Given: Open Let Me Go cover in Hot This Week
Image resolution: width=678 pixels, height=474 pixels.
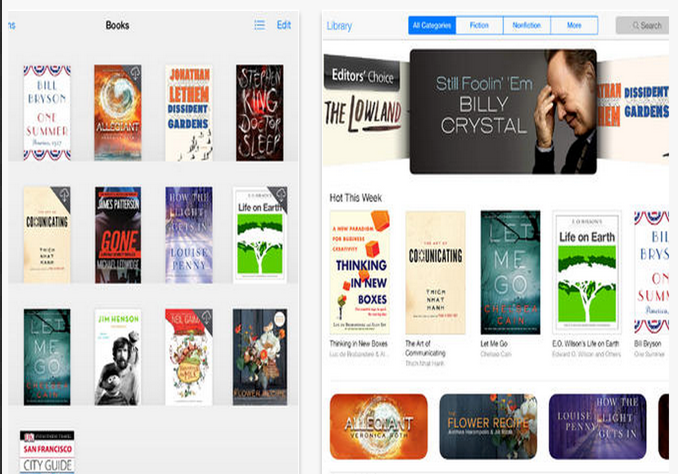Looking at the screenshot, I should pyautogui.click(x=510, y=272).
